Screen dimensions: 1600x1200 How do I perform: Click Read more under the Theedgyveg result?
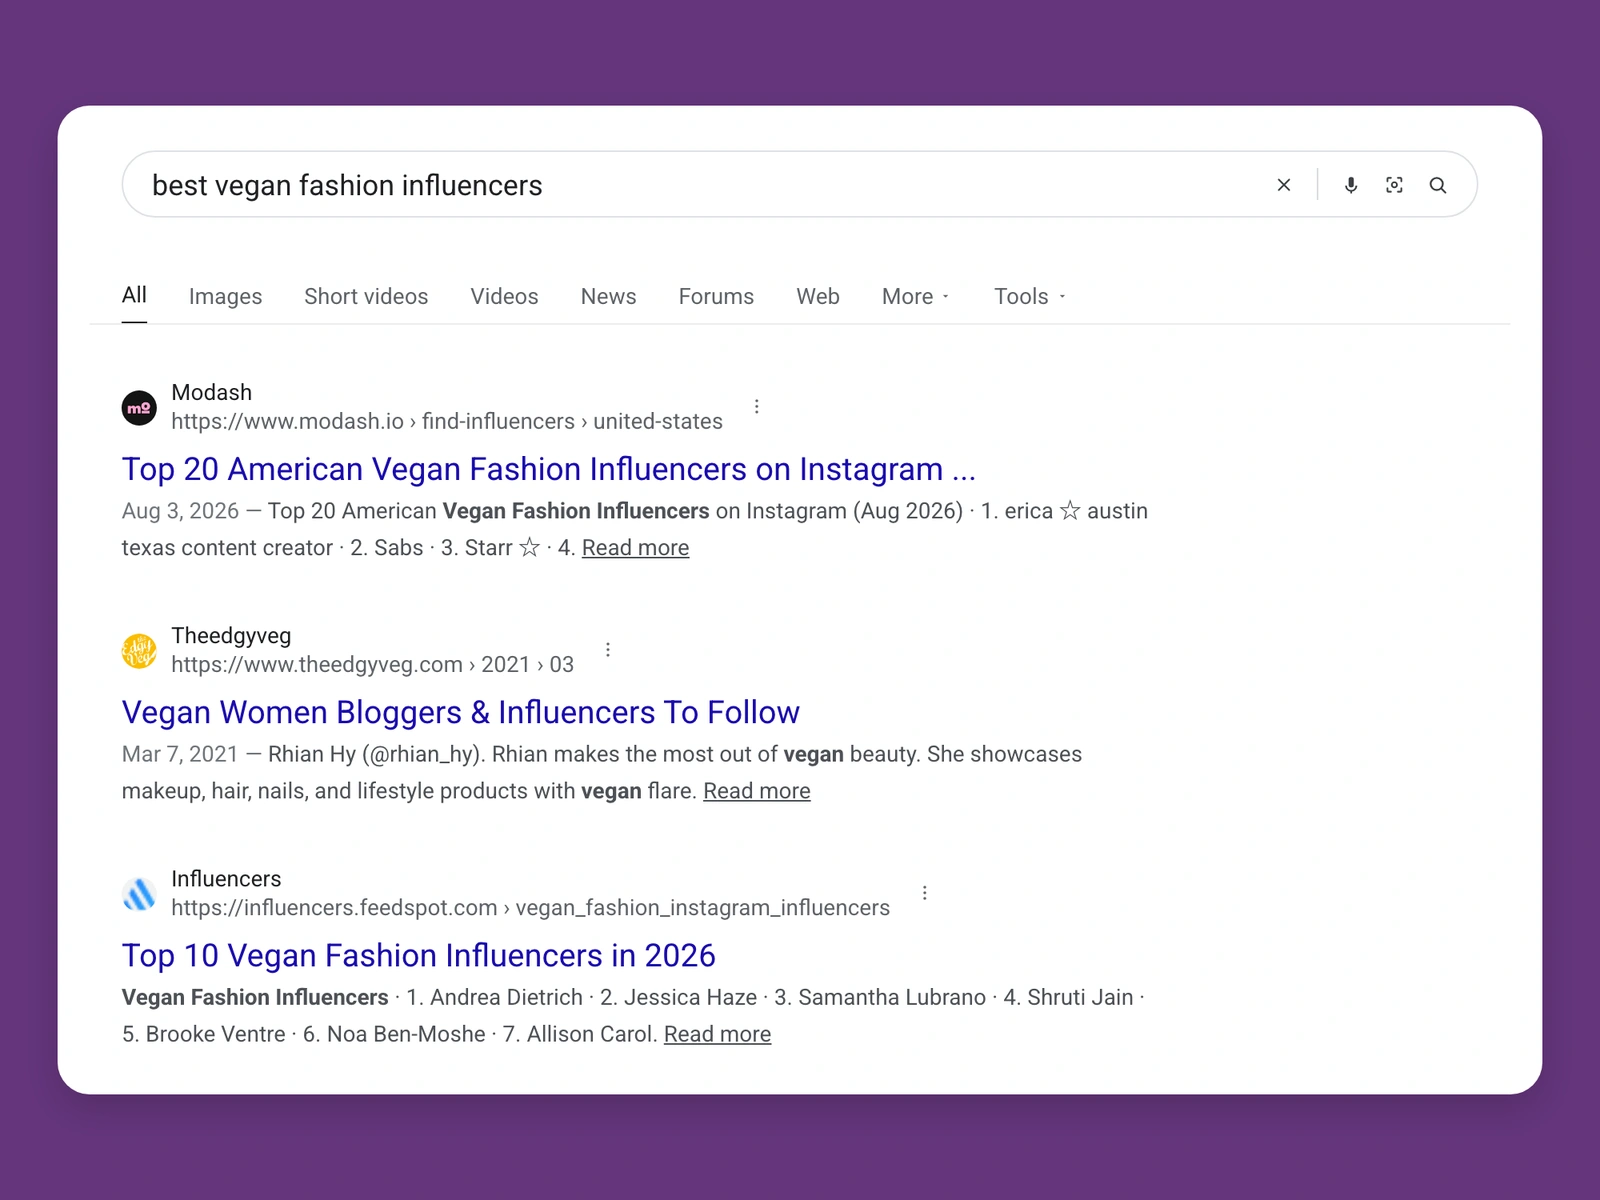(757, 791)
